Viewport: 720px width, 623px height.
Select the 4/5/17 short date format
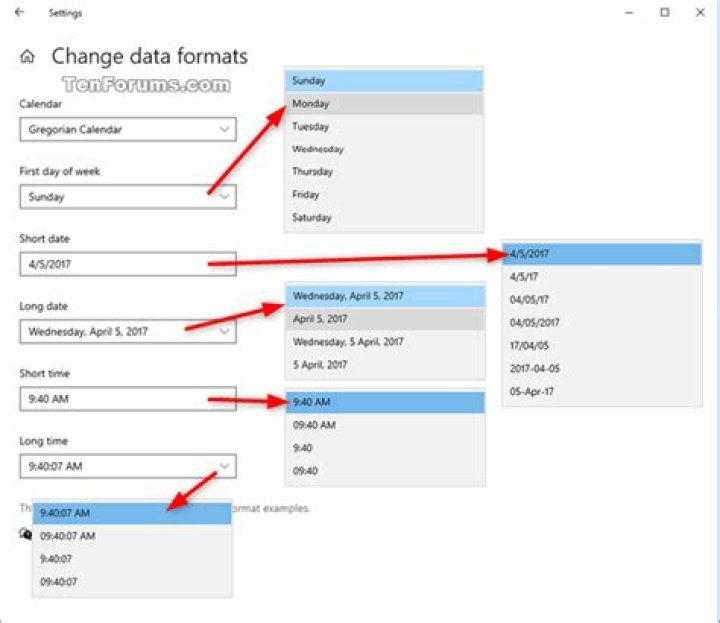pyautogui.click(x=602, y=277)
